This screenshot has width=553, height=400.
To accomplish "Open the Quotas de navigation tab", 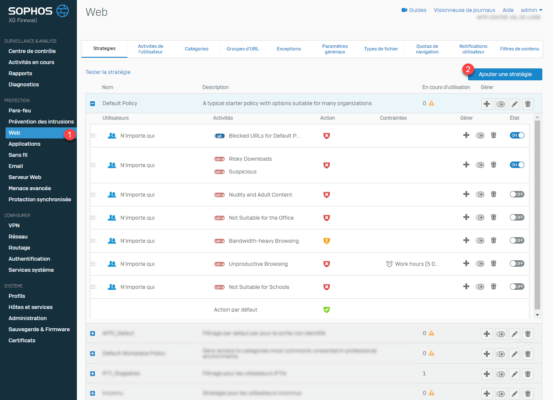I will (x=427, y=49).
